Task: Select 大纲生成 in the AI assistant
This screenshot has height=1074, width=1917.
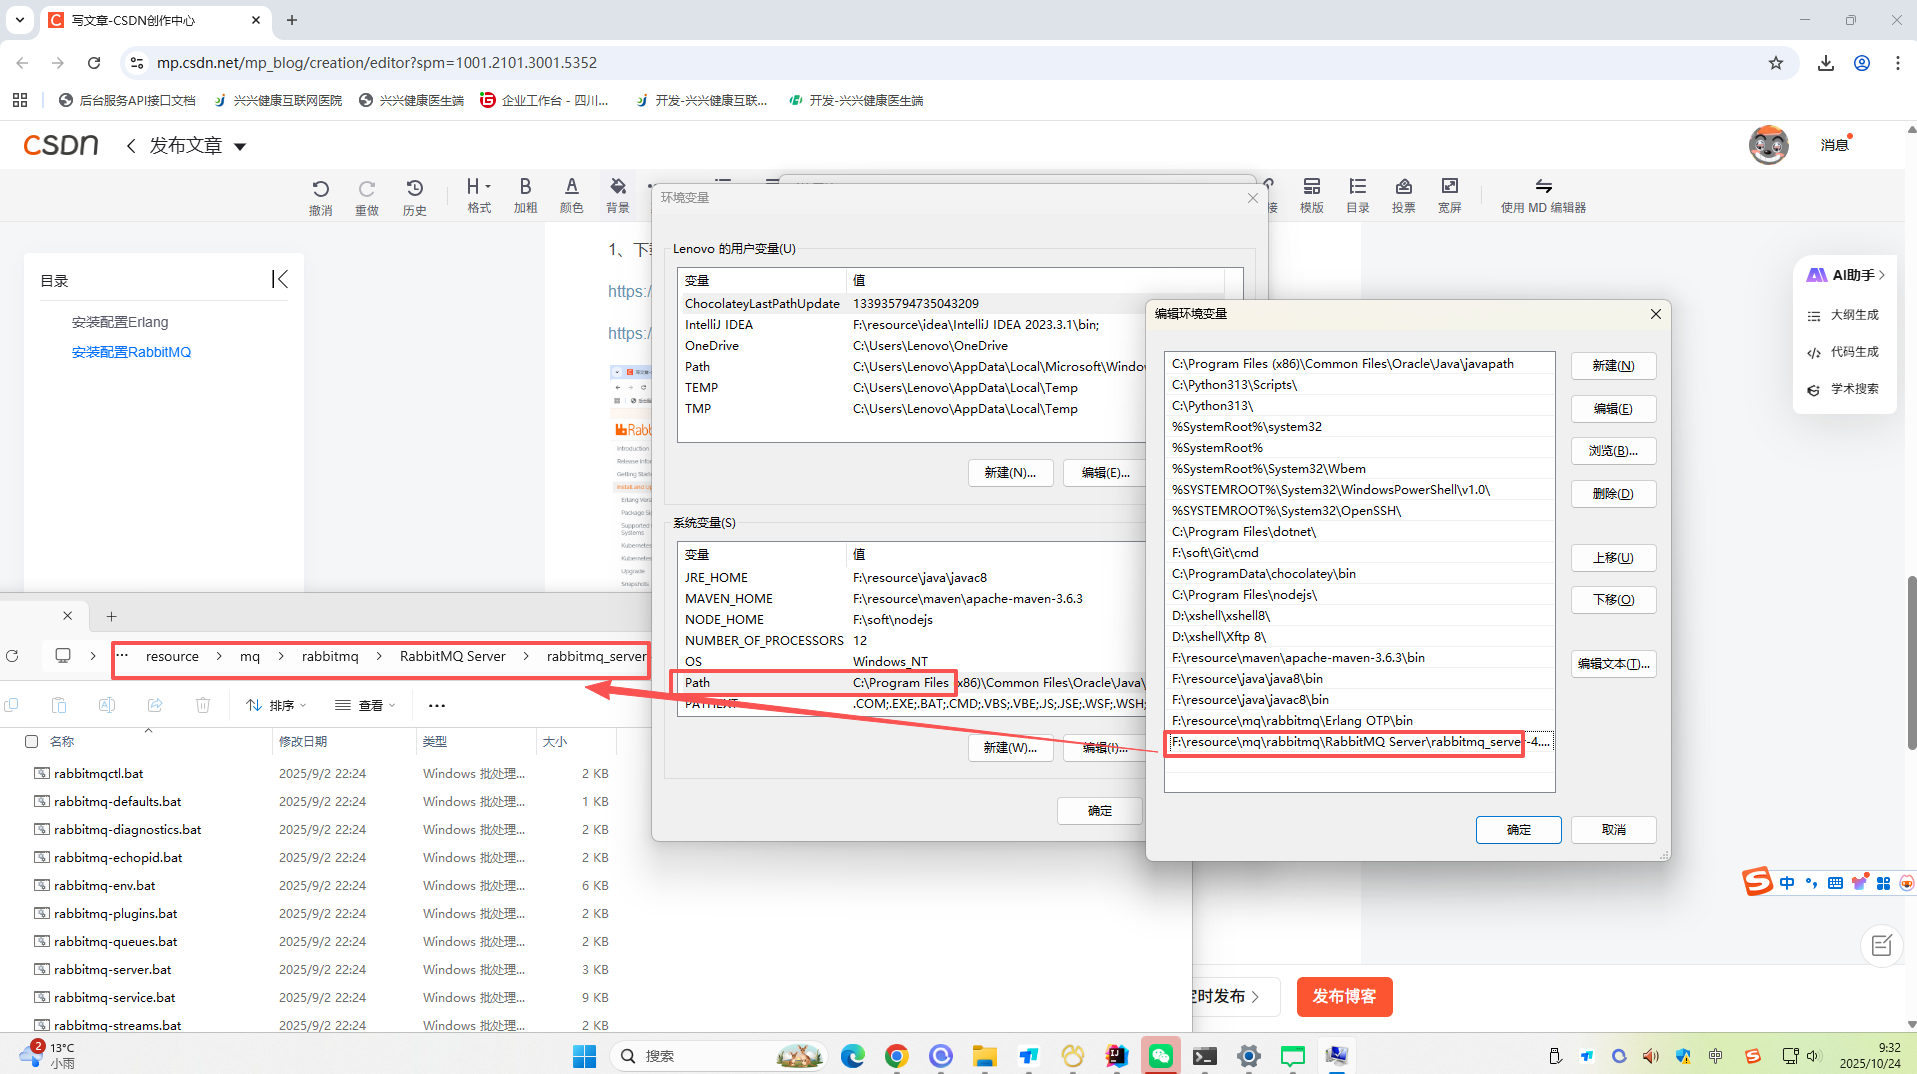Action: (1844, 315)
